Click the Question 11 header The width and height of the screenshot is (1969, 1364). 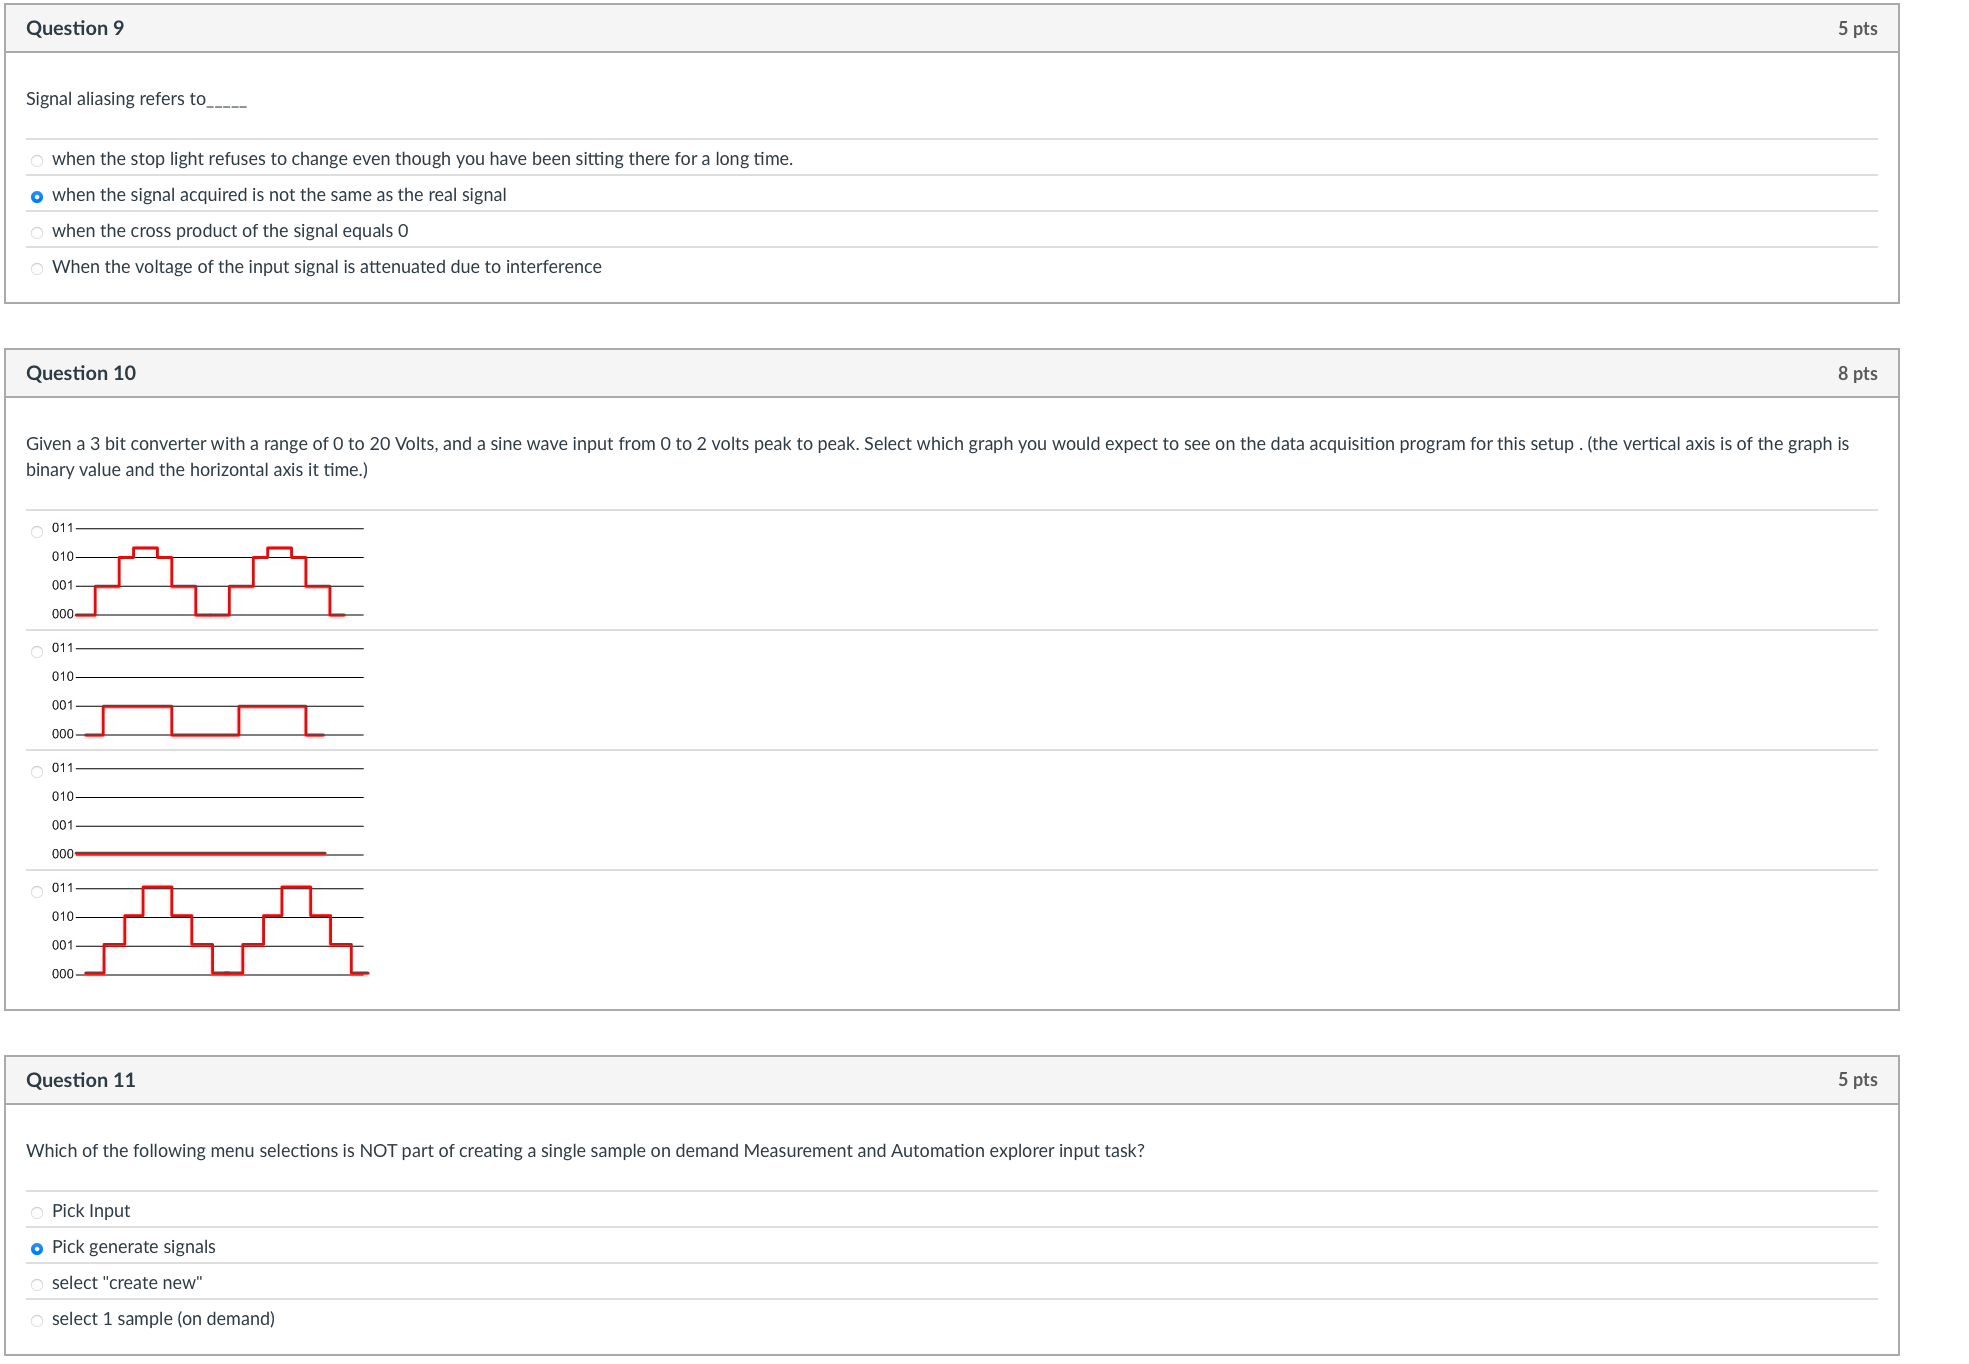coord(82,1080)
